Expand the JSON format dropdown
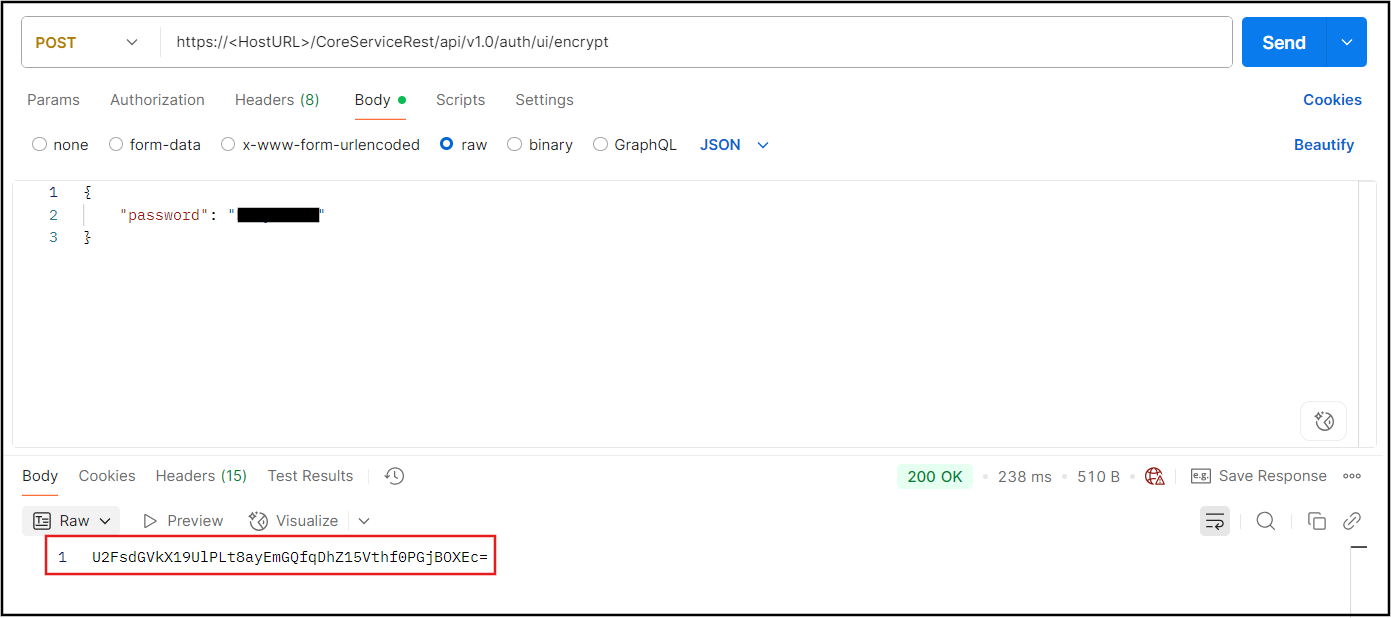The width and height of the screenshot is (1391, 618). tap(735, 145)
